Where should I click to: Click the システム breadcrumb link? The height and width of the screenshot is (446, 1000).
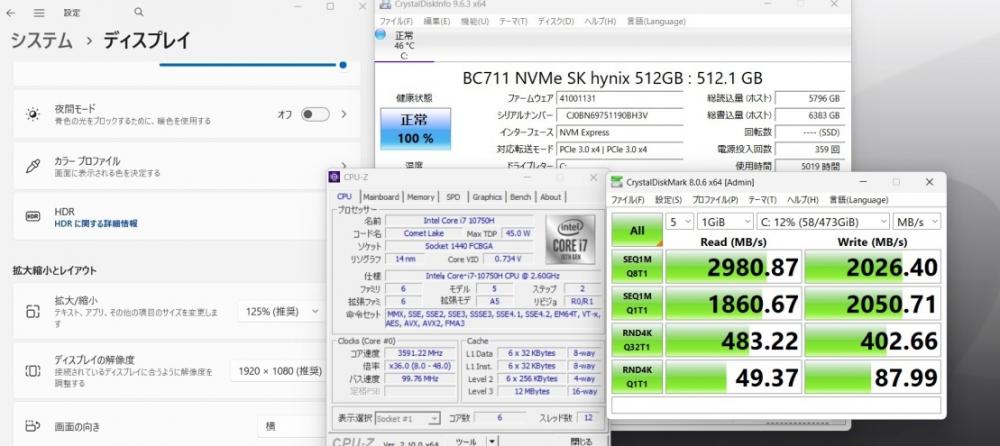tap(41, 41)
